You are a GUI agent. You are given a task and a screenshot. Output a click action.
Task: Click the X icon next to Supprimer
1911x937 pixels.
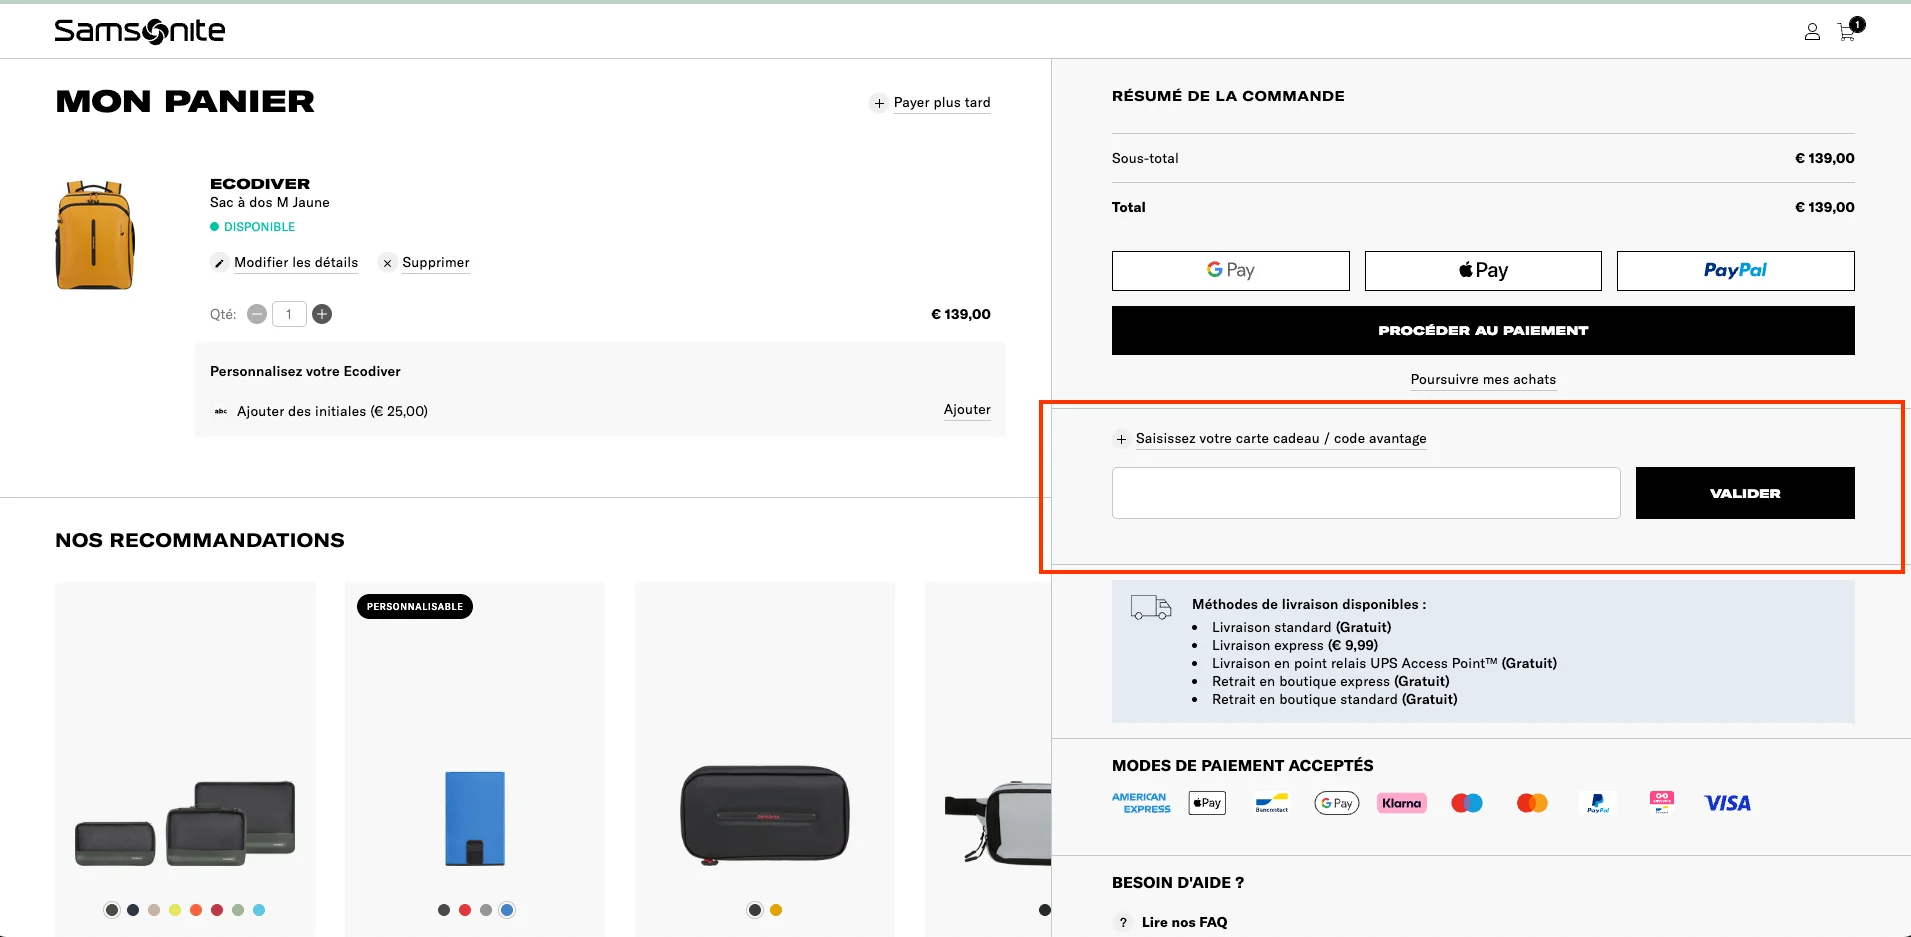pos(387,263)
